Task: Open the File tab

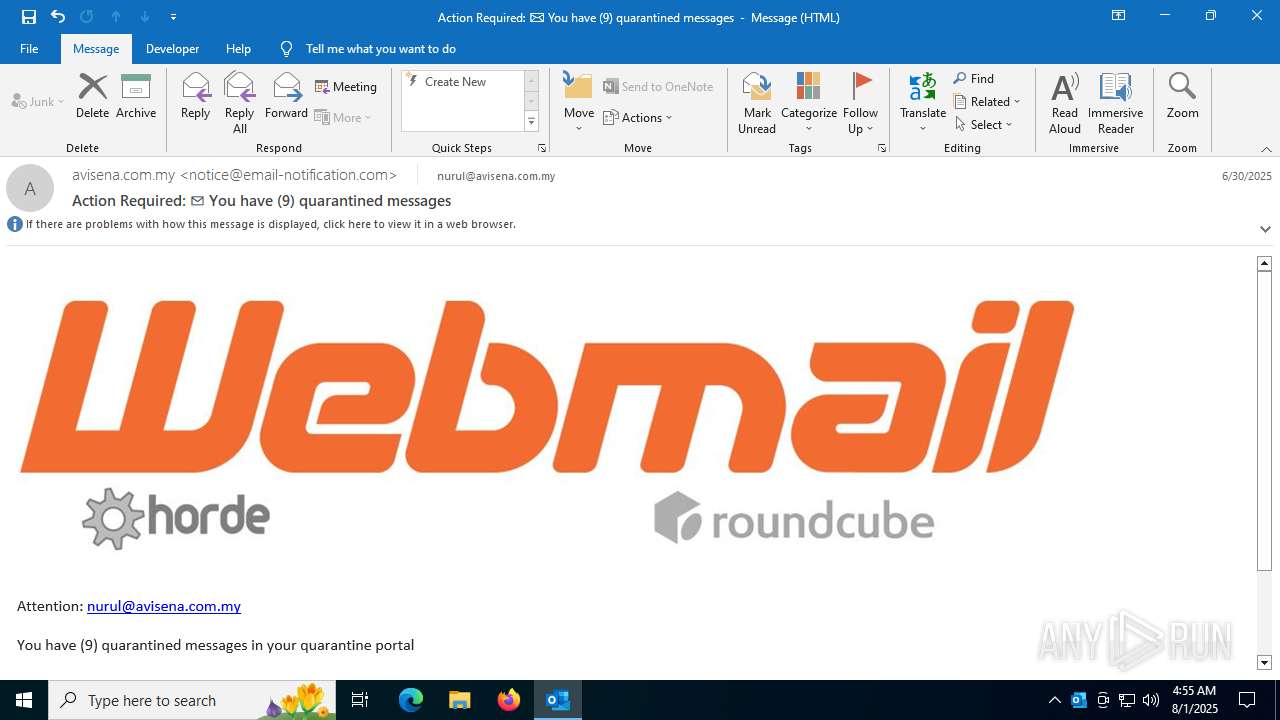Action: click(x=29, y=48)
